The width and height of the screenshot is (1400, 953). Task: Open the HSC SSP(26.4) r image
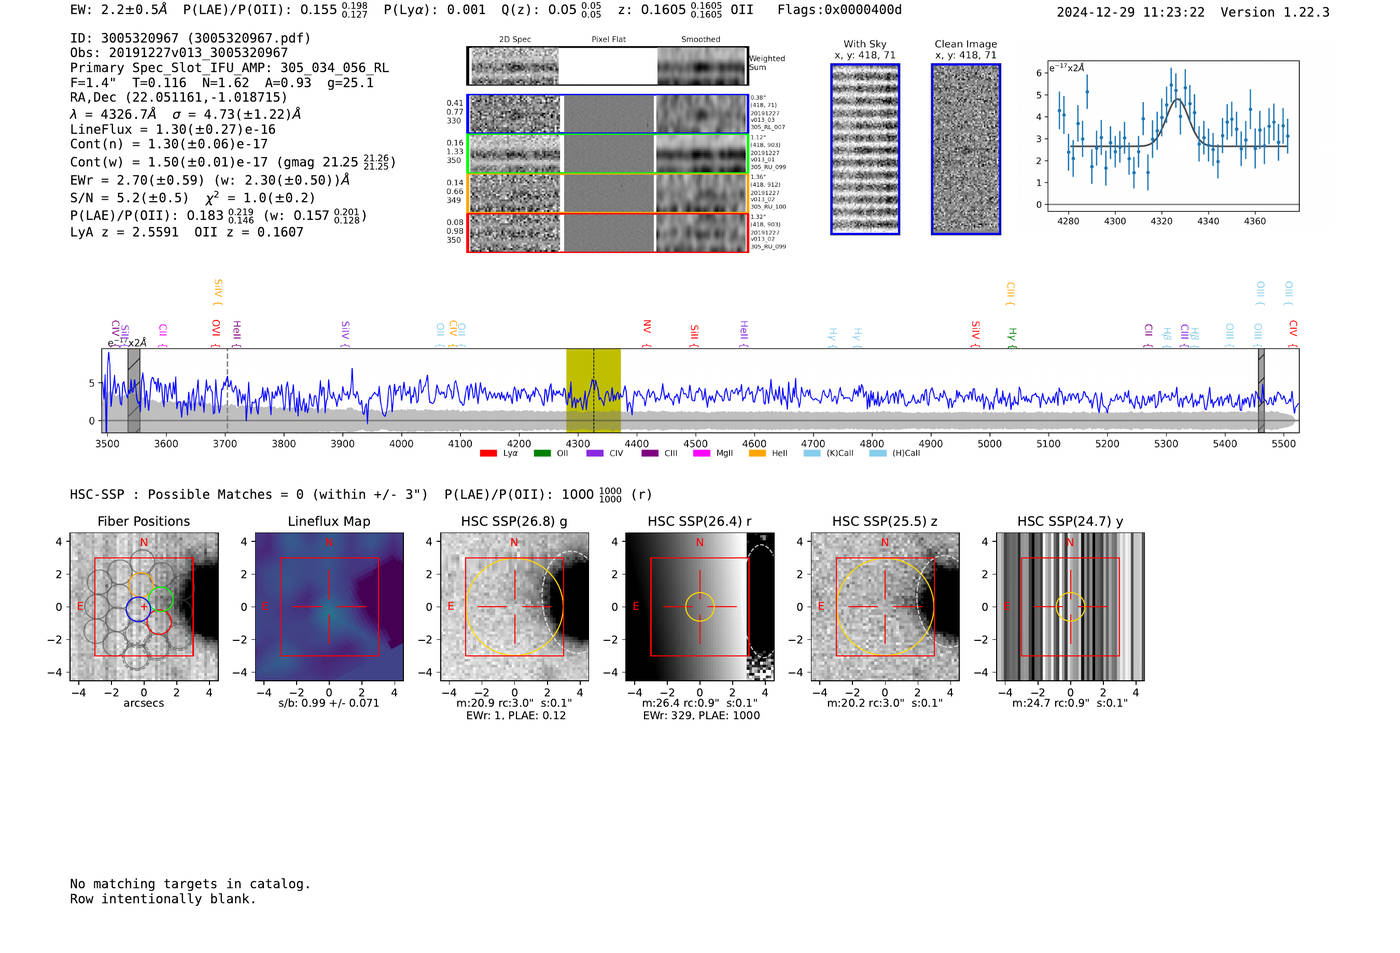click(x=700, y=607)
